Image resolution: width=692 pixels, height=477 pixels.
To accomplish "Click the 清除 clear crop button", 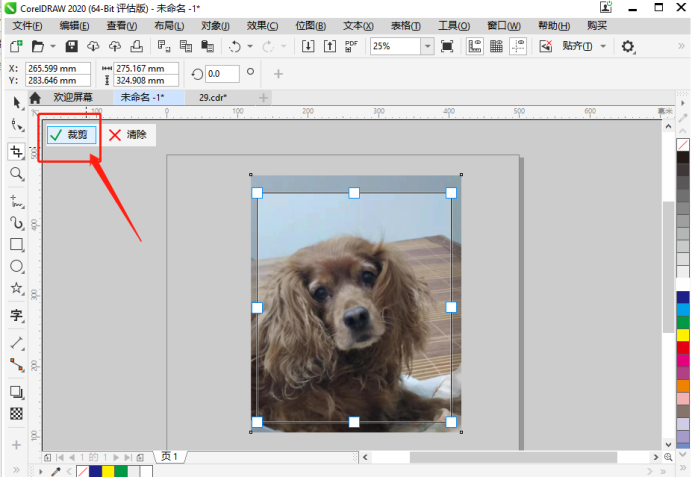I will (x=128, y=135).
